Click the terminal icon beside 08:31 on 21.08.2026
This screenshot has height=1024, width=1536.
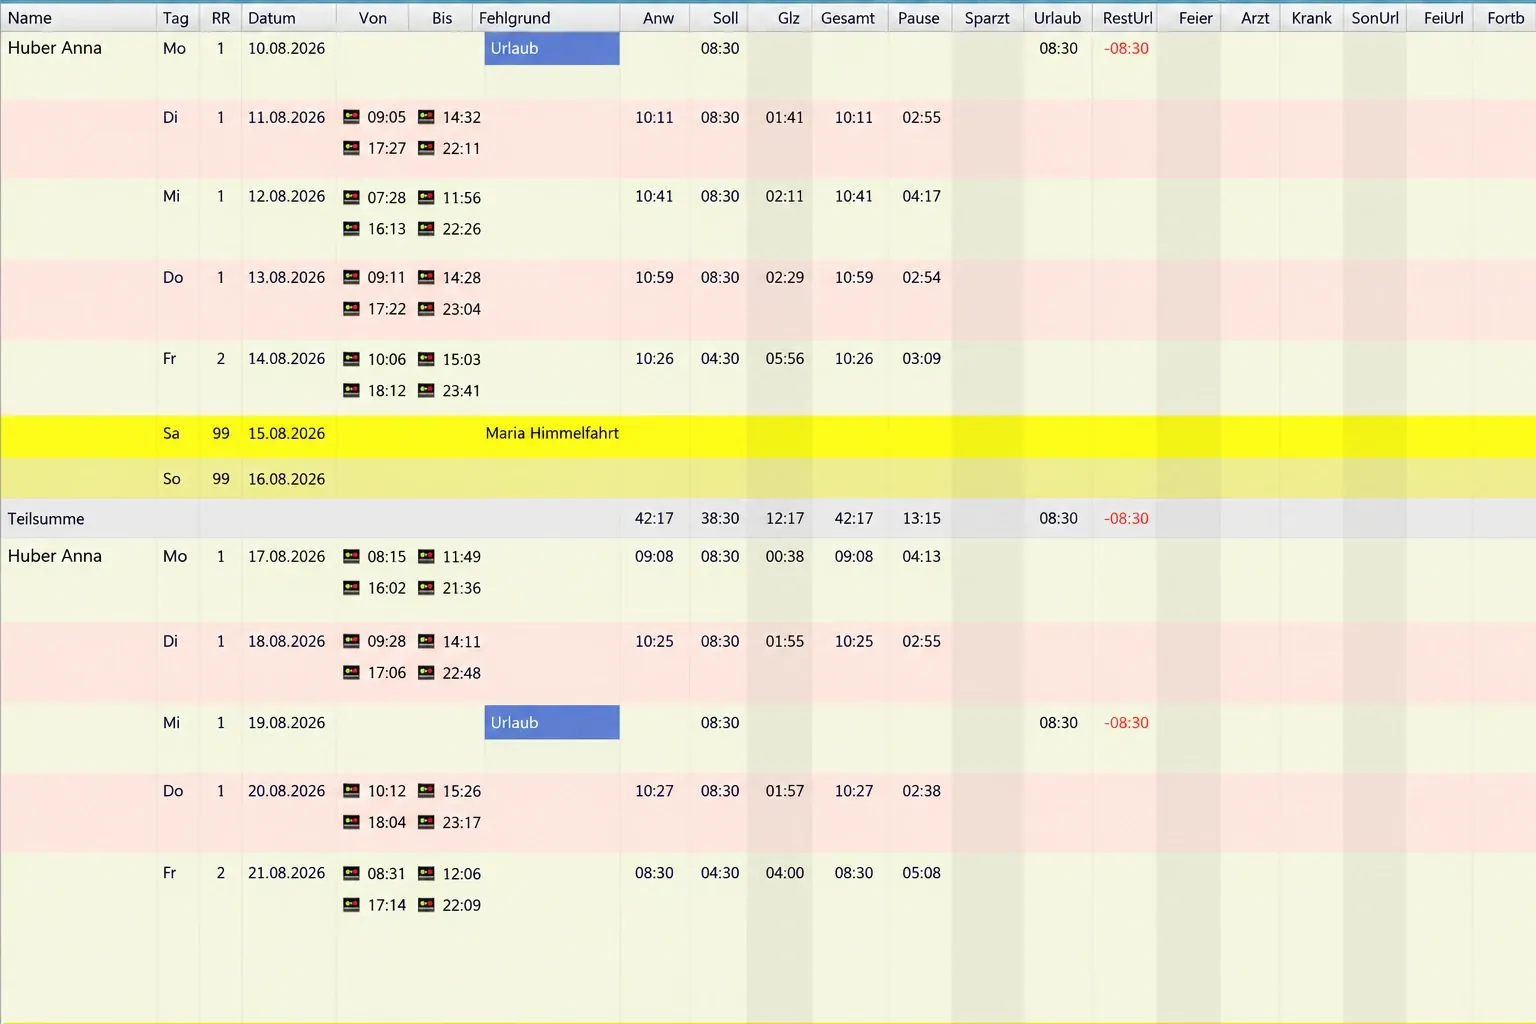(351, 874)
